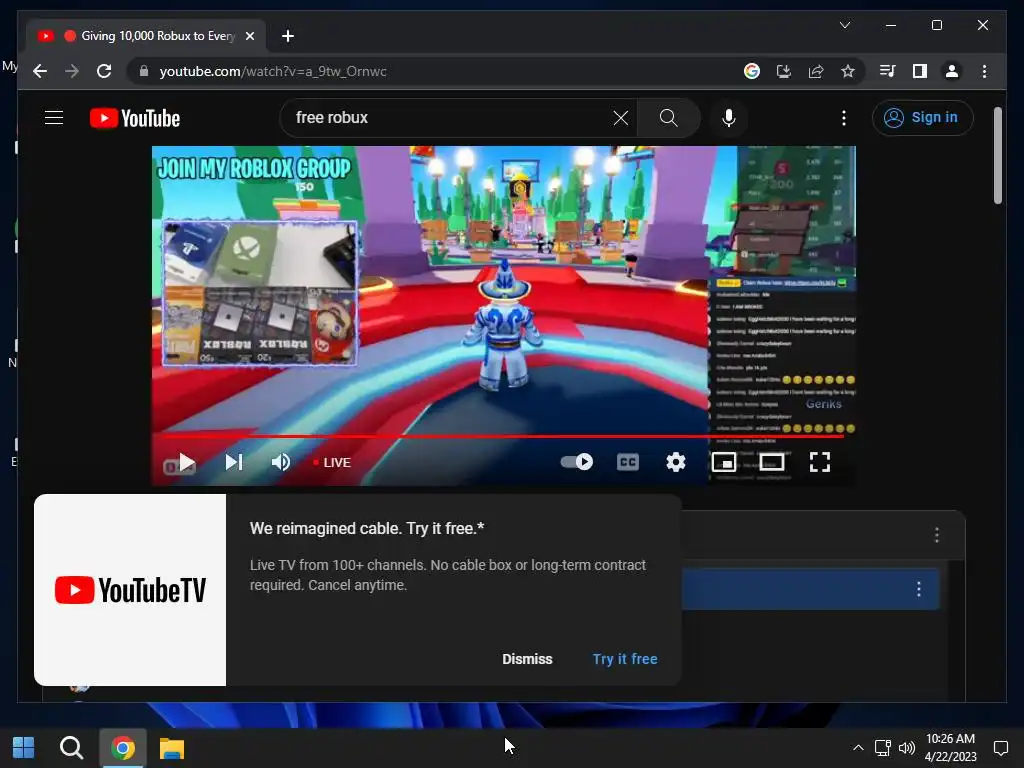The height and width of the screenshot is (768, 1024).
Task: Choose 'Try it free' offer
Action: point(625,659)
